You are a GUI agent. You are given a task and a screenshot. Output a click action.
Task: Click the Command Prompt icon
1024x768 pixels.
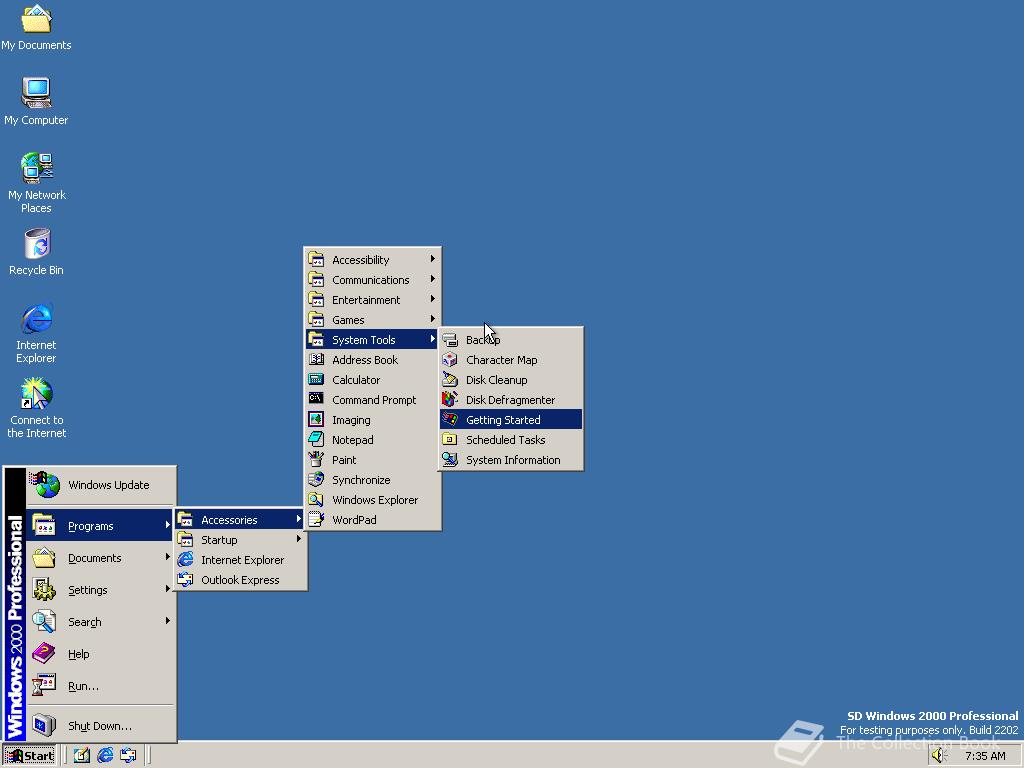pos(316,399)
